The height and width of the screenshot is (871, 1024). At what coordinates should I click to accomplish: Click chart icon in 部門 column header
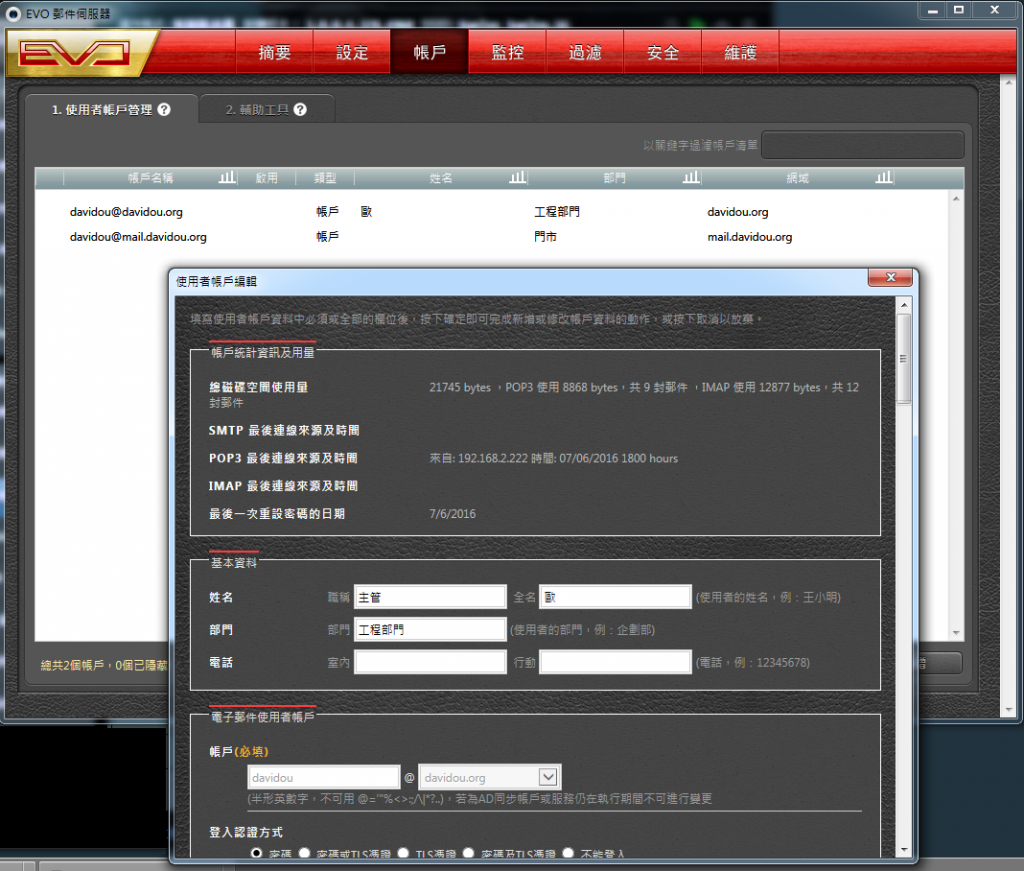click(x=691, y=177)
